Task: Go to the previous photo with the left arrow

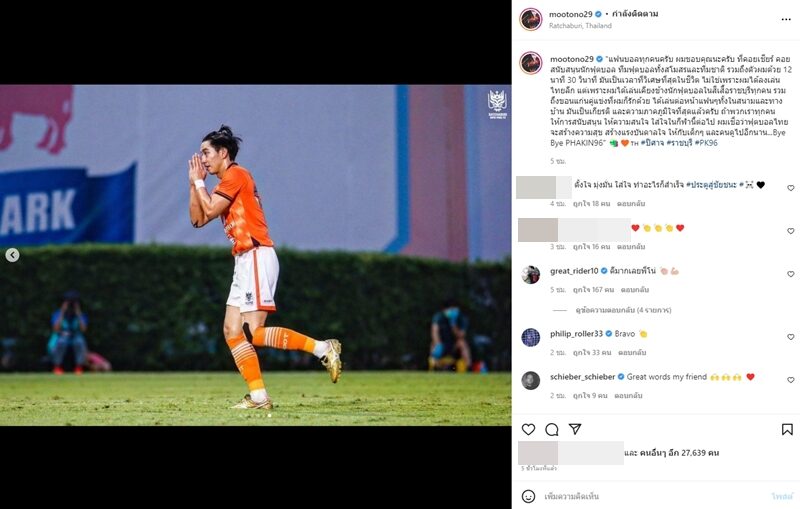Action: coord(12,255)
